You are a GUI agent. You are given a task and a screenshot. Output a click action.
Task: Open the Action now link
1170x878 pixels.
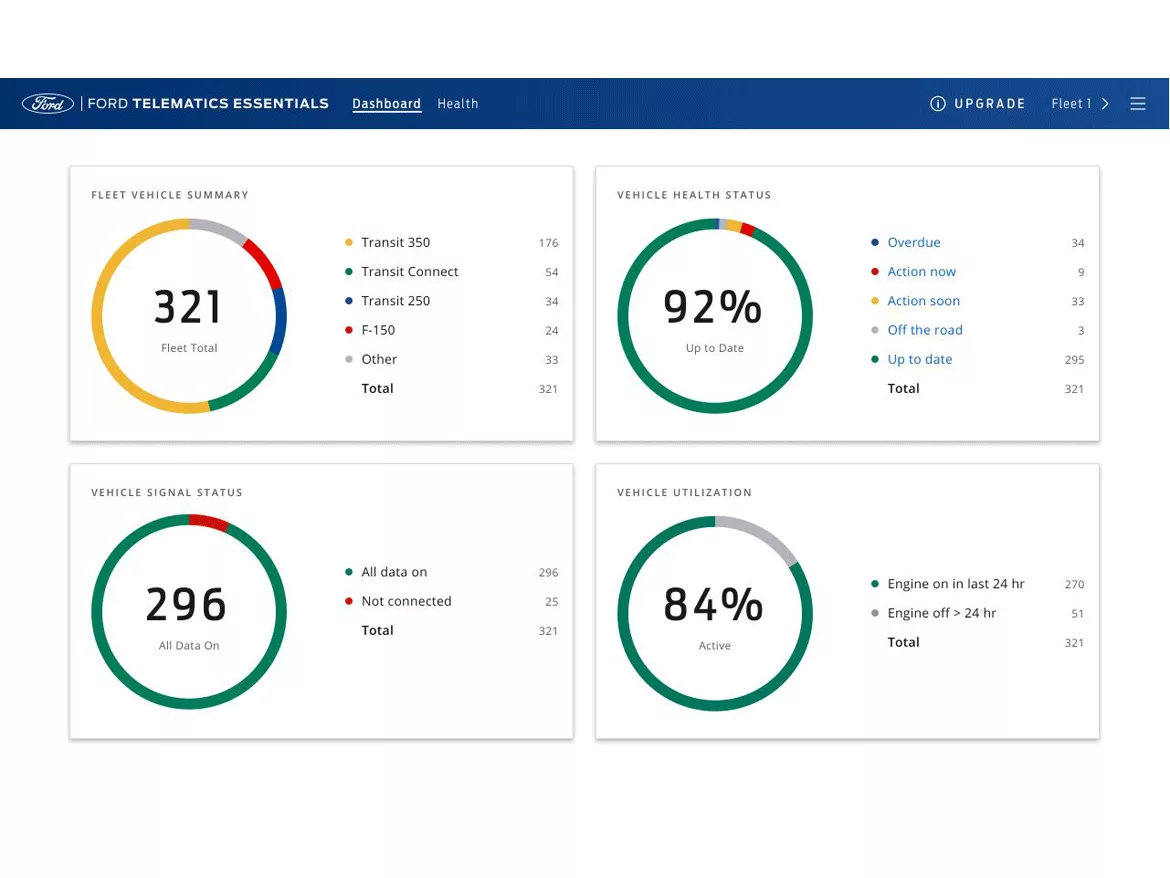(x=922, y=272)
